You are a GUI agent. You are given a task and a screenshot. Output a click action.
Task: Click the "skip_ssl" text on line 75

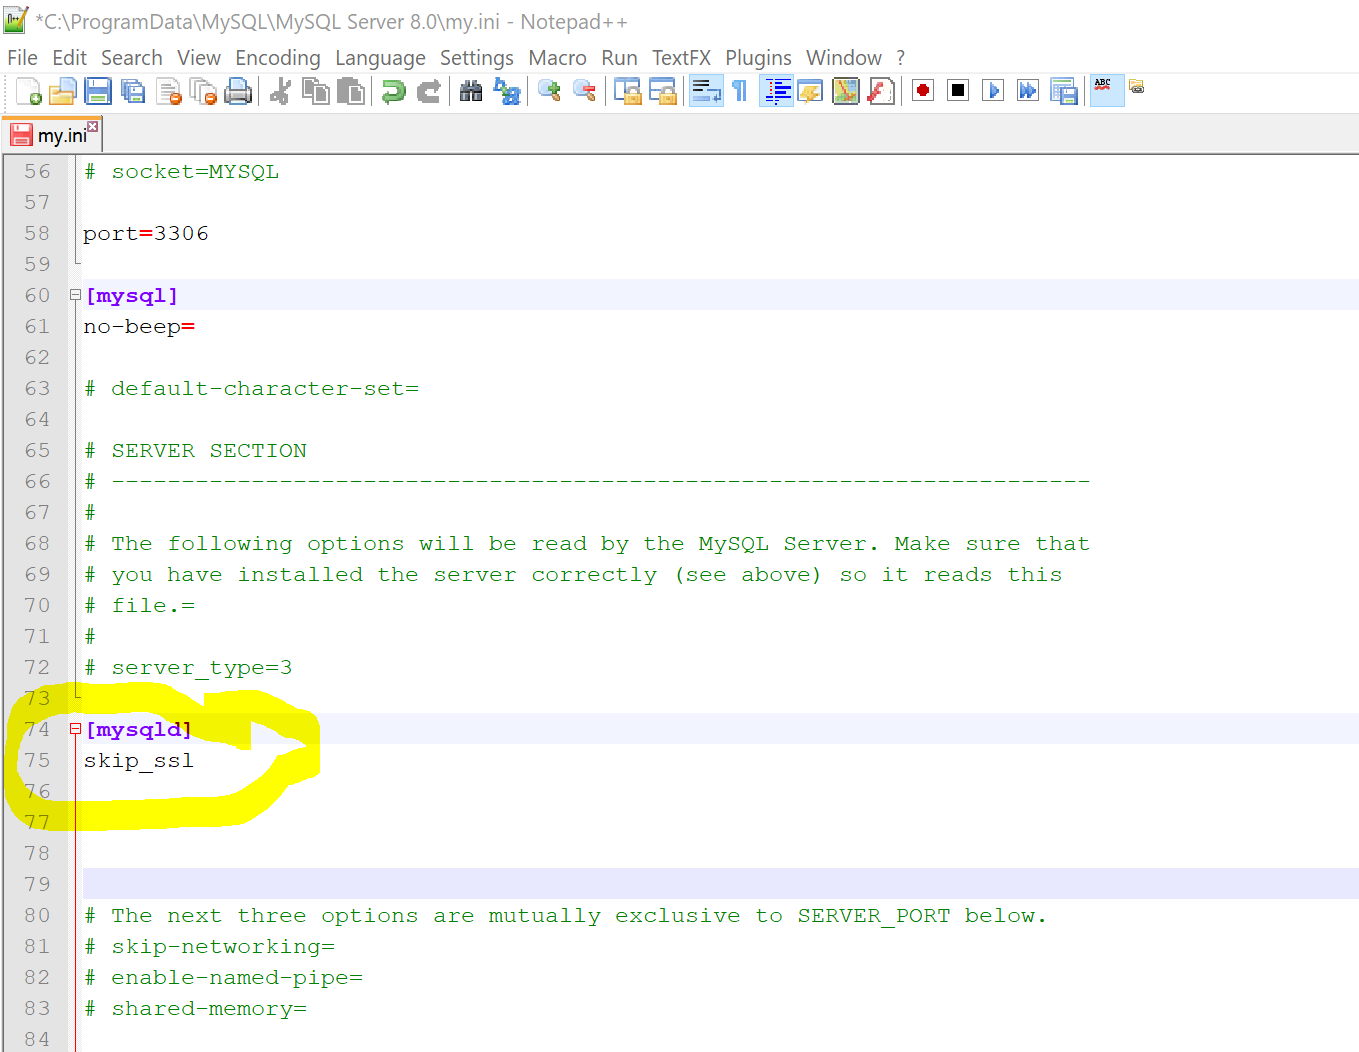[x=139, y=761]
